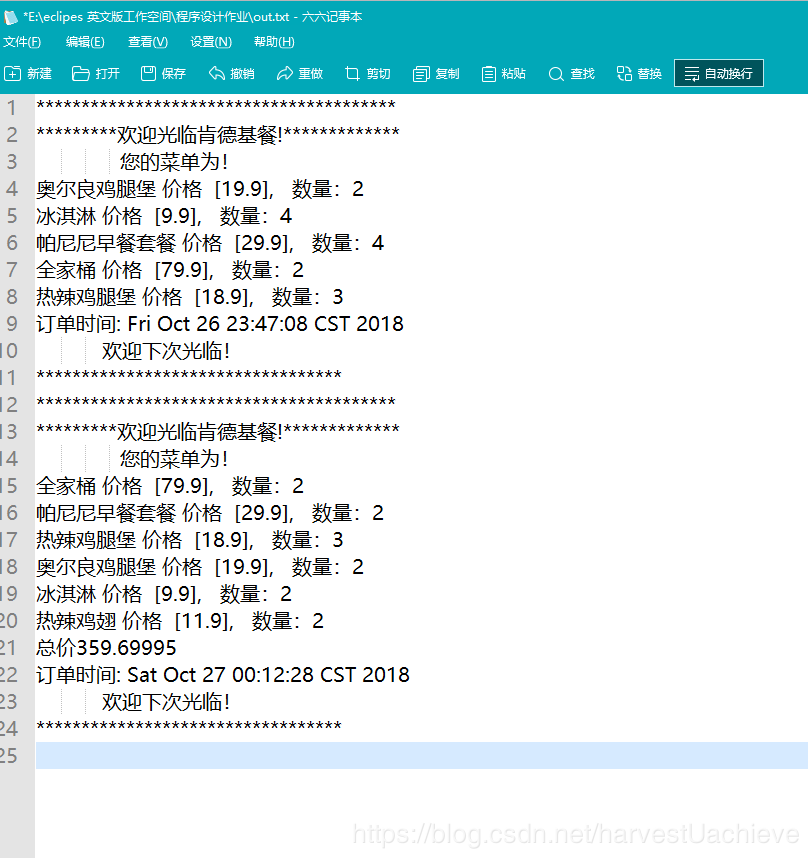The height and width of the screenshot is (858, 808).
Task: Open the View (查看) menu
Action: tap(148, 42)
